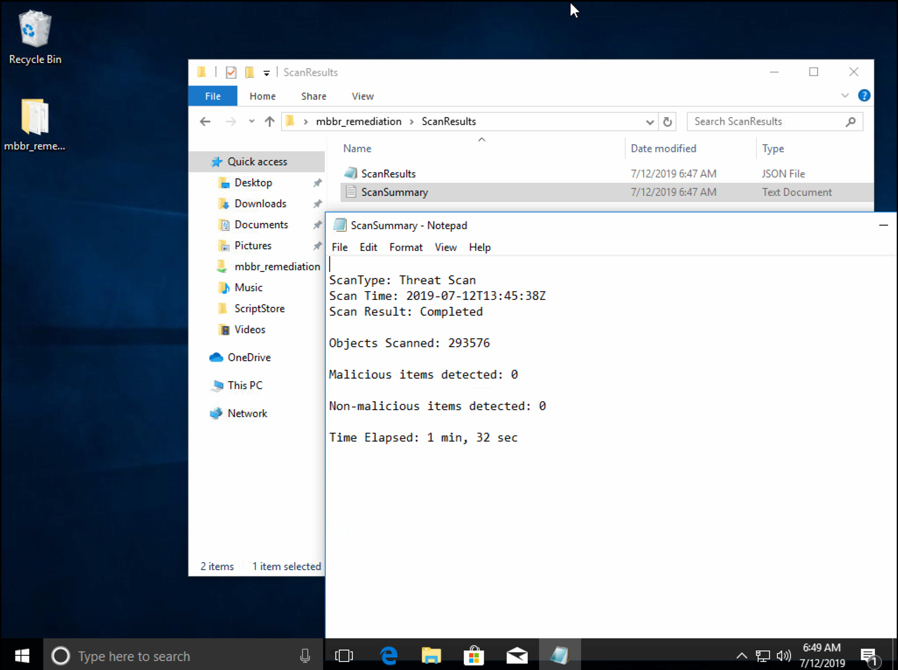Open Explorer Help via the blue question icon
898x670 pixels.
864,96
